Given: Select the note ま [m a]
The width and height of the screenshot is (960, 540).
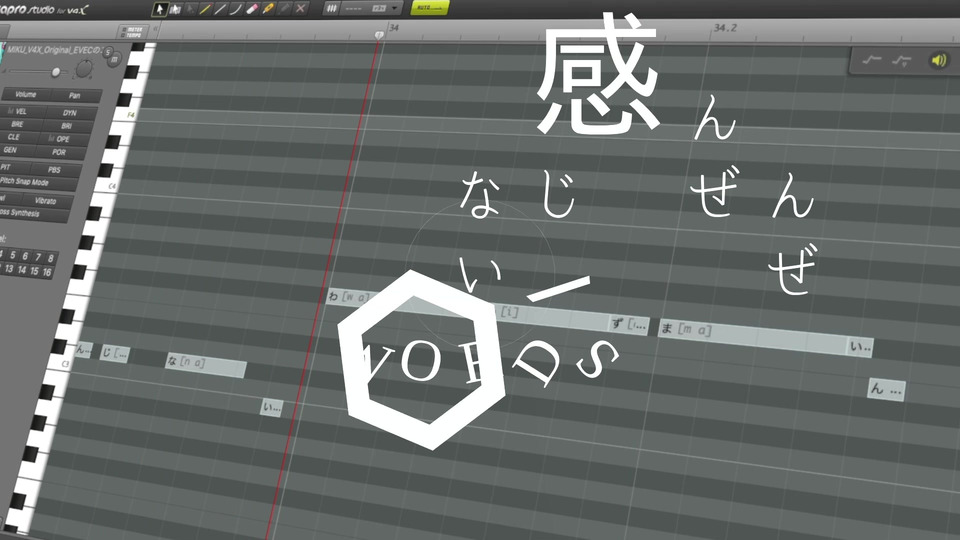Looking at the screenshot, I should coord(753,334).
